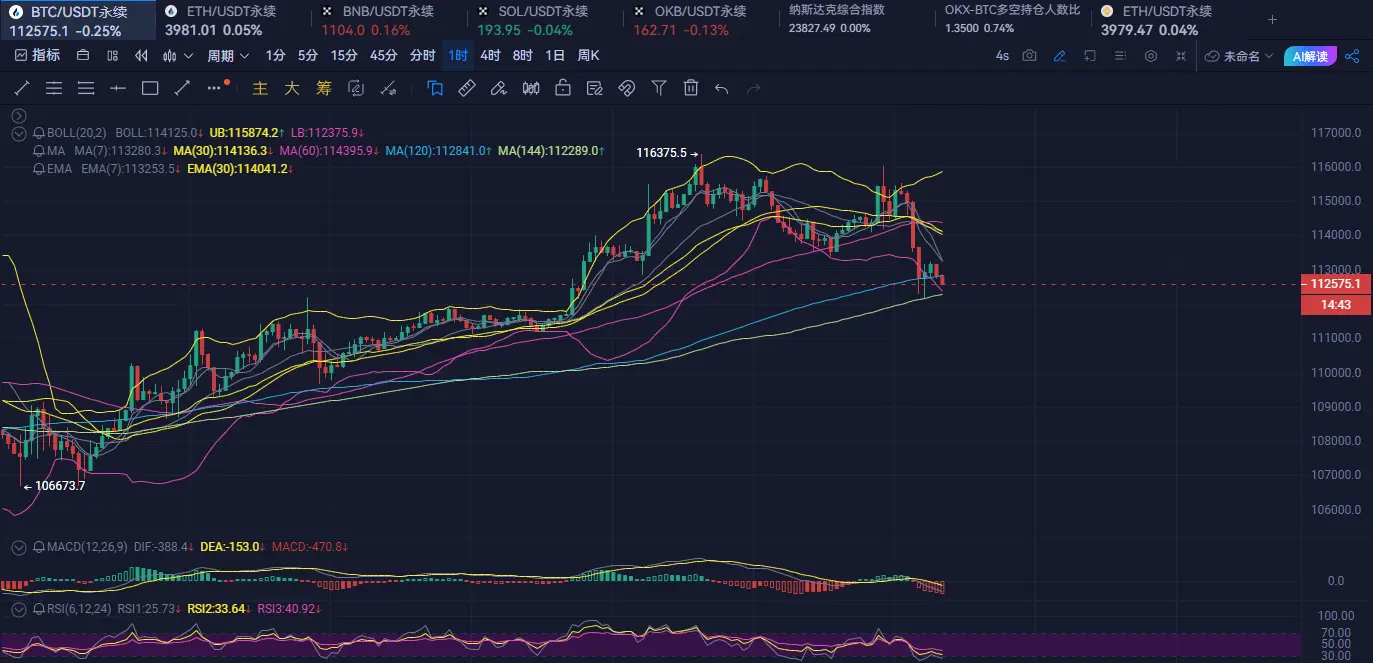Click the 4s refresh interval label
This screenshot has height=663, width=1373.
click(1002, 56)
